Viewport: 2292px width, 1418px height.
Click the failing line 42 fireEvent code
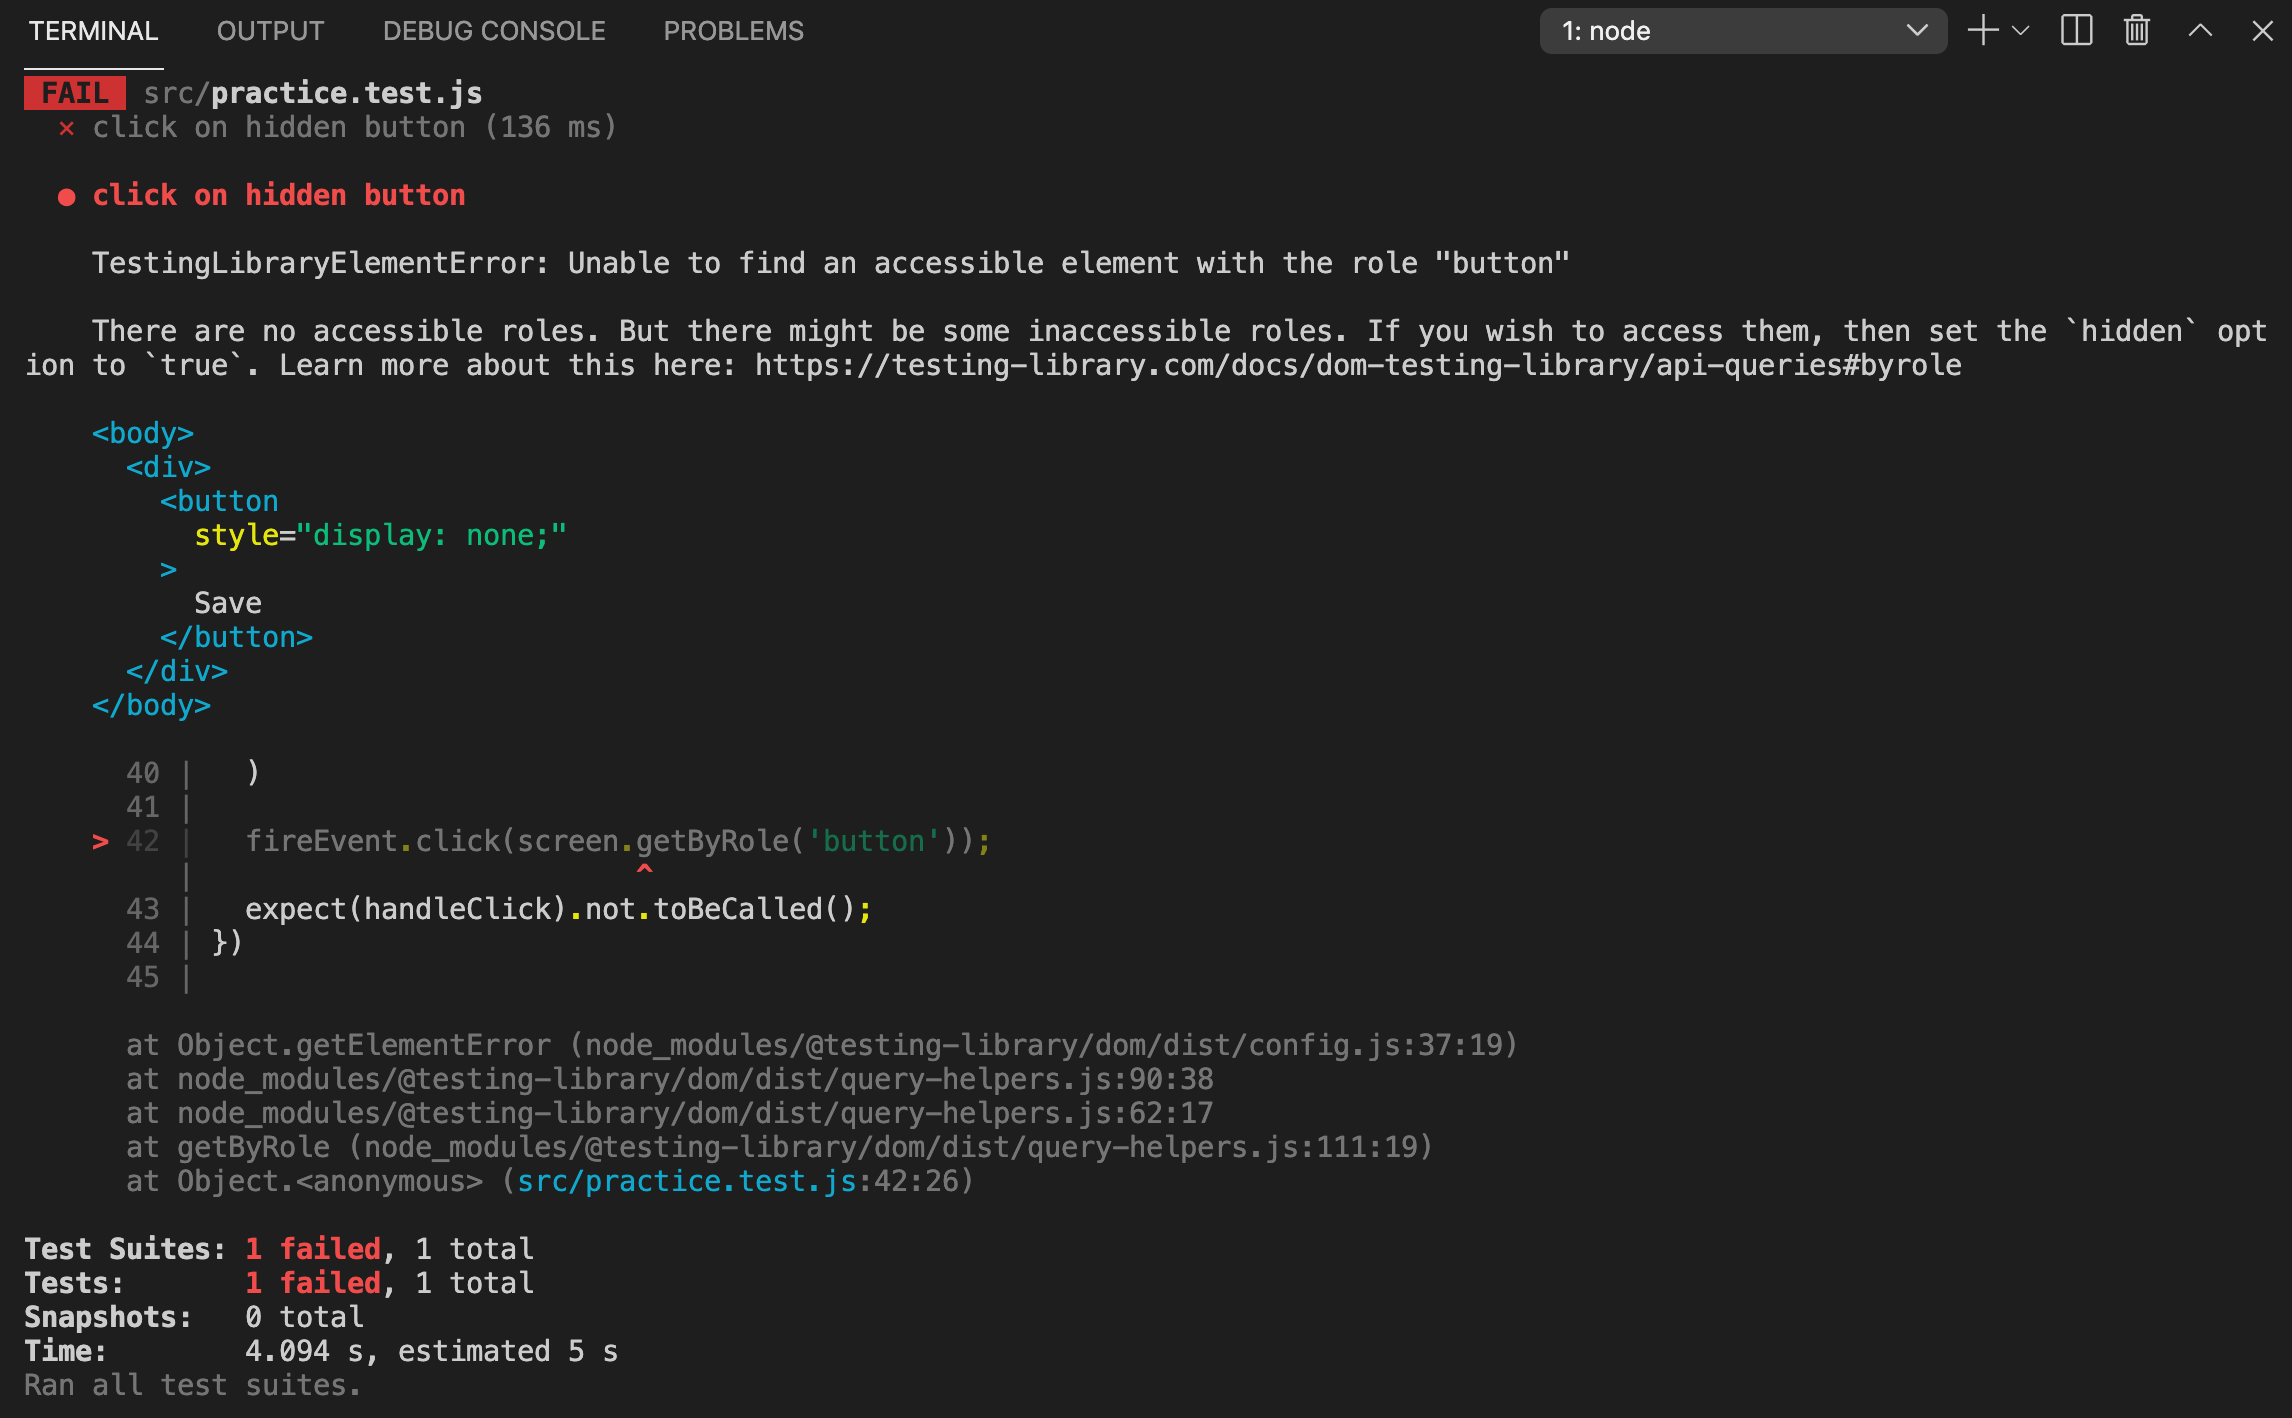[x=617, y=841]
